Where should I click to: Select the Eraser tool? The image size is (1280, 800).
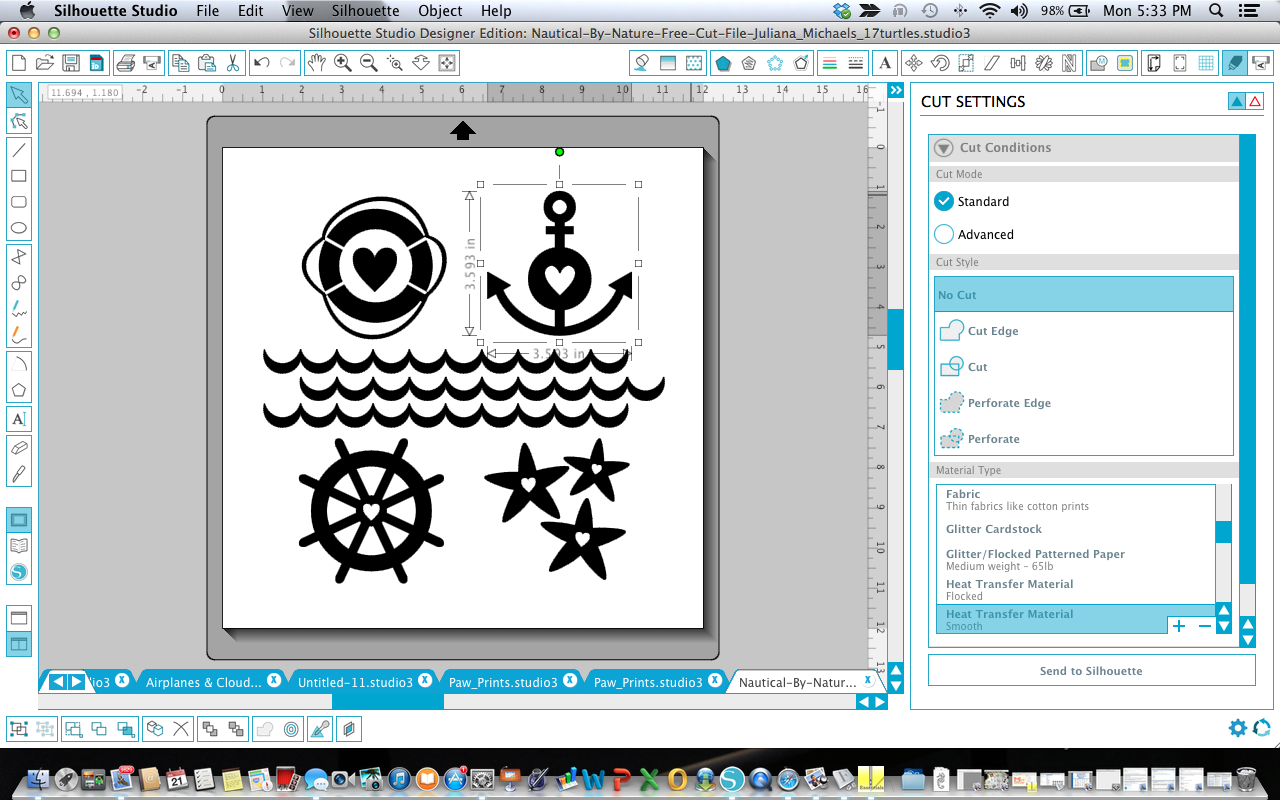pos(19,447)
